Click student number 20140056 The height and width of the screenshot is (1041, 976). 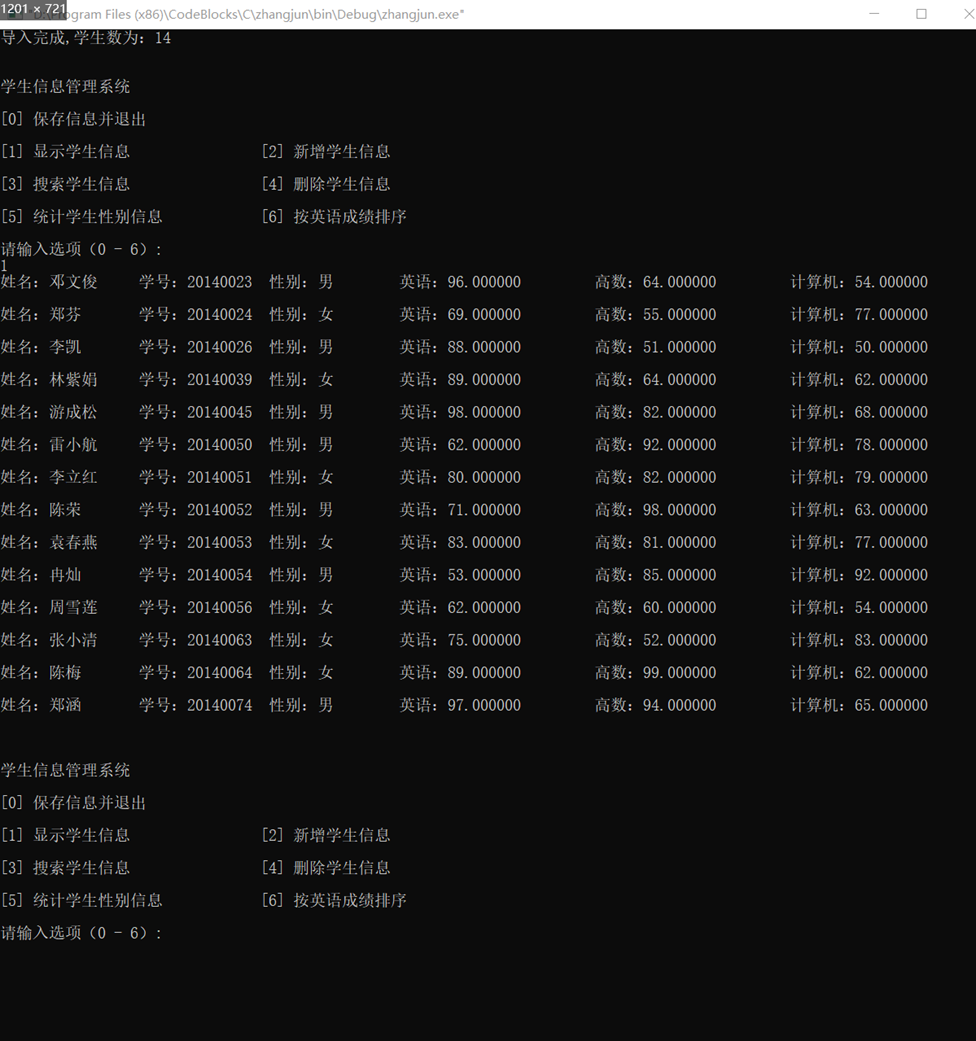click(x=220, y=607)
